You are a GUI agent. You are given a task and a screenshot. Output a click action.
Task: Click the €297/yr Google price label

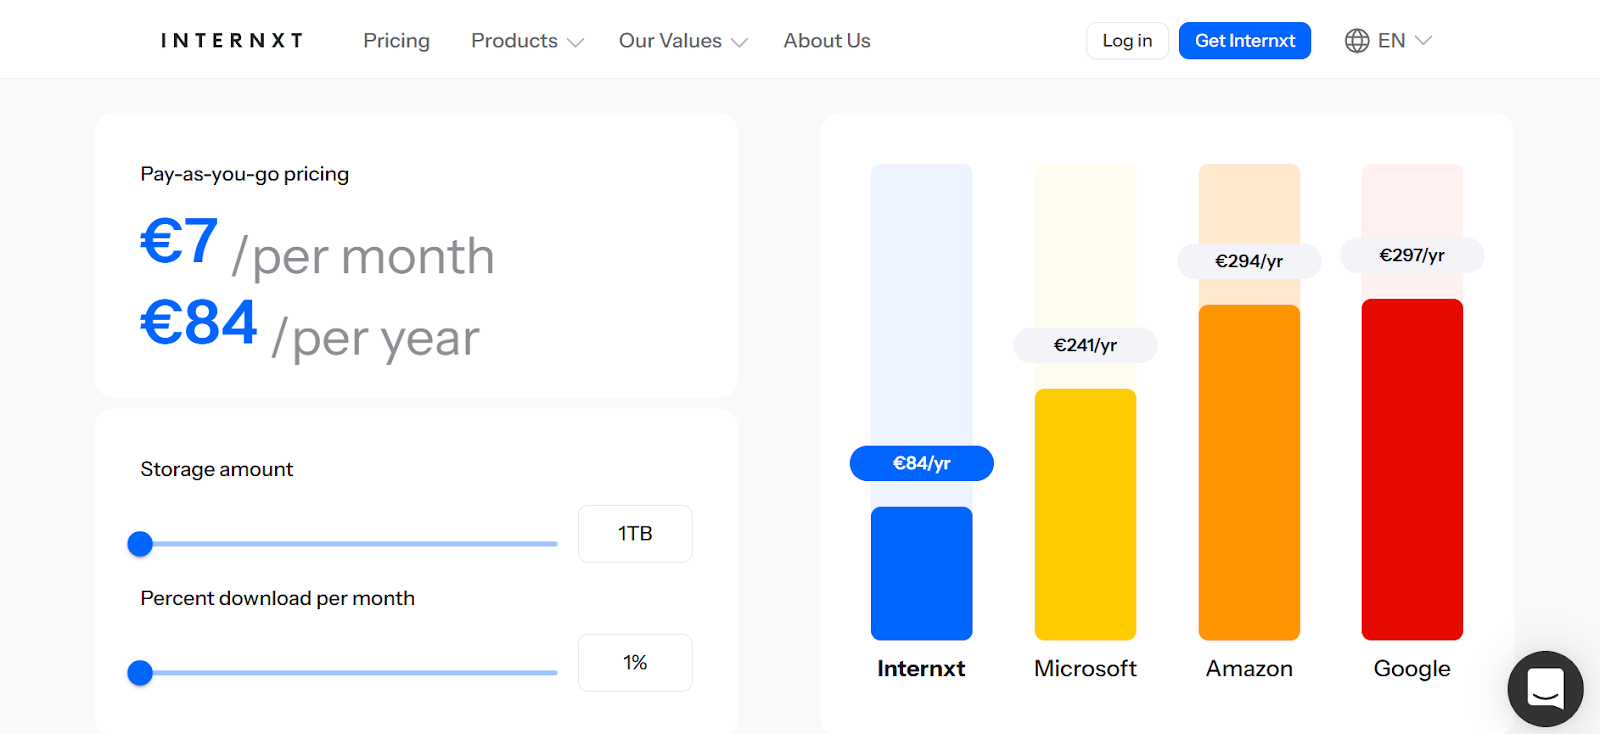1412,255
